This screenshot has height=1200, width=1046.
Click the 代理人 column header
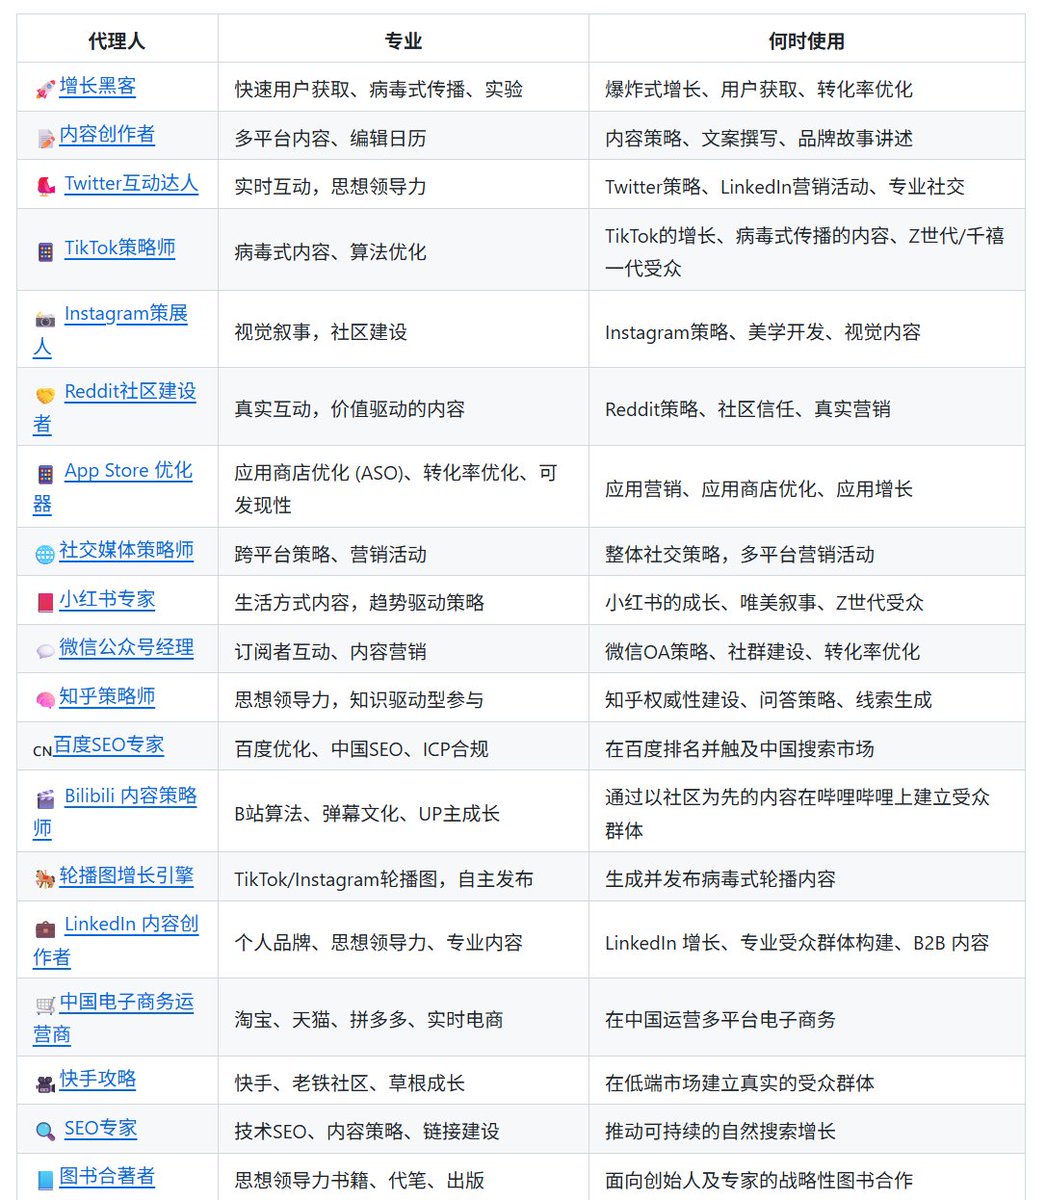(117, 41)
